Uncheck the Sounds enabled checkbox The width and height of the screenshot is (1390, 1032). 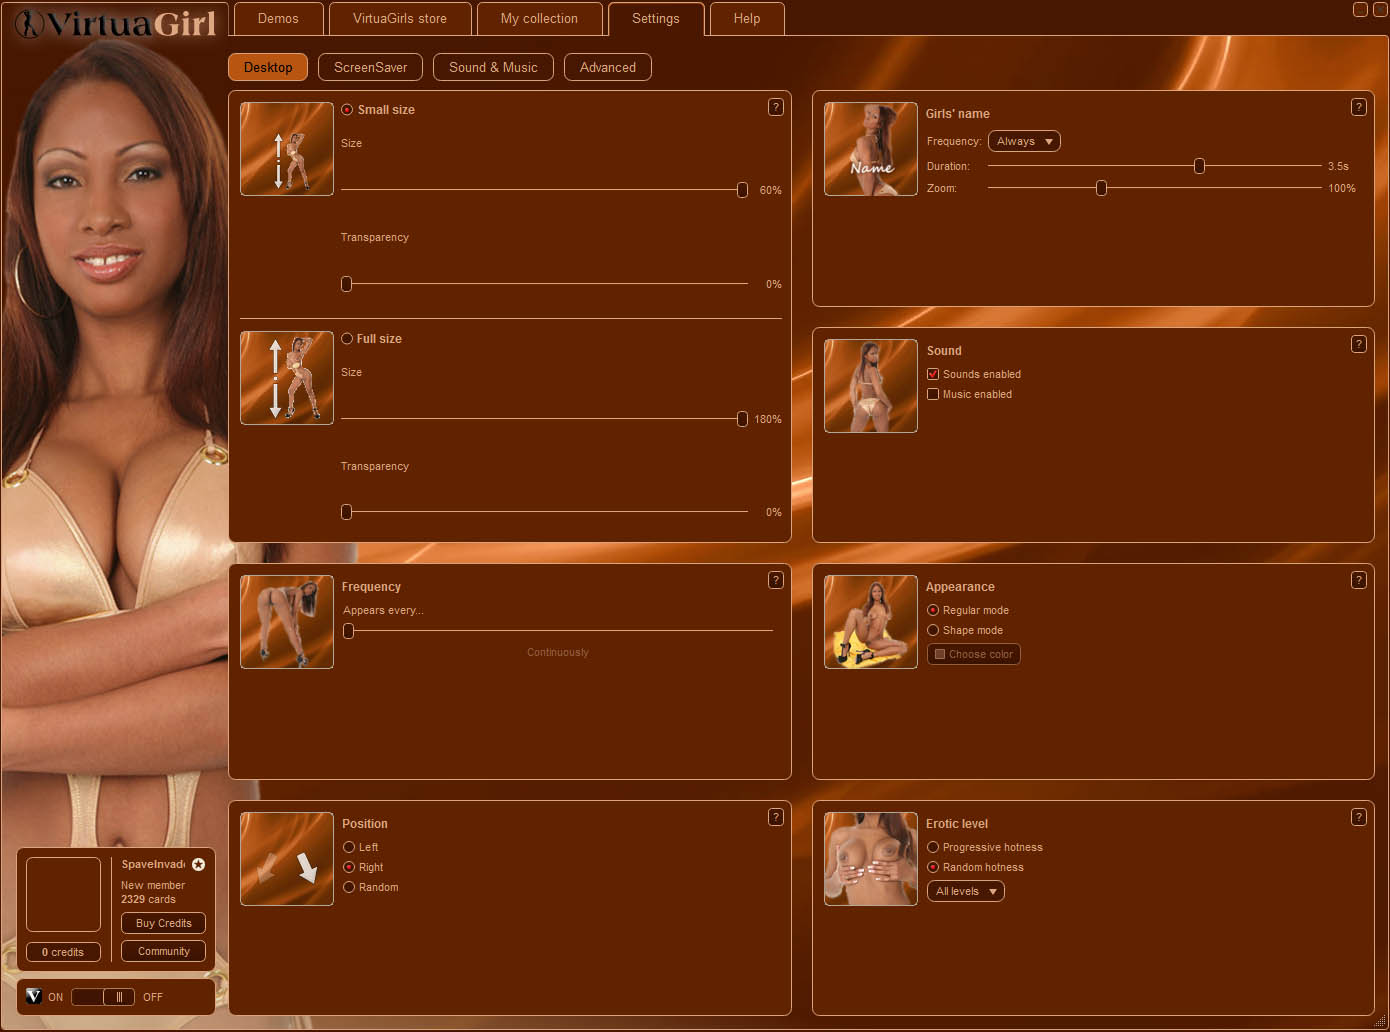click(933, 374)
